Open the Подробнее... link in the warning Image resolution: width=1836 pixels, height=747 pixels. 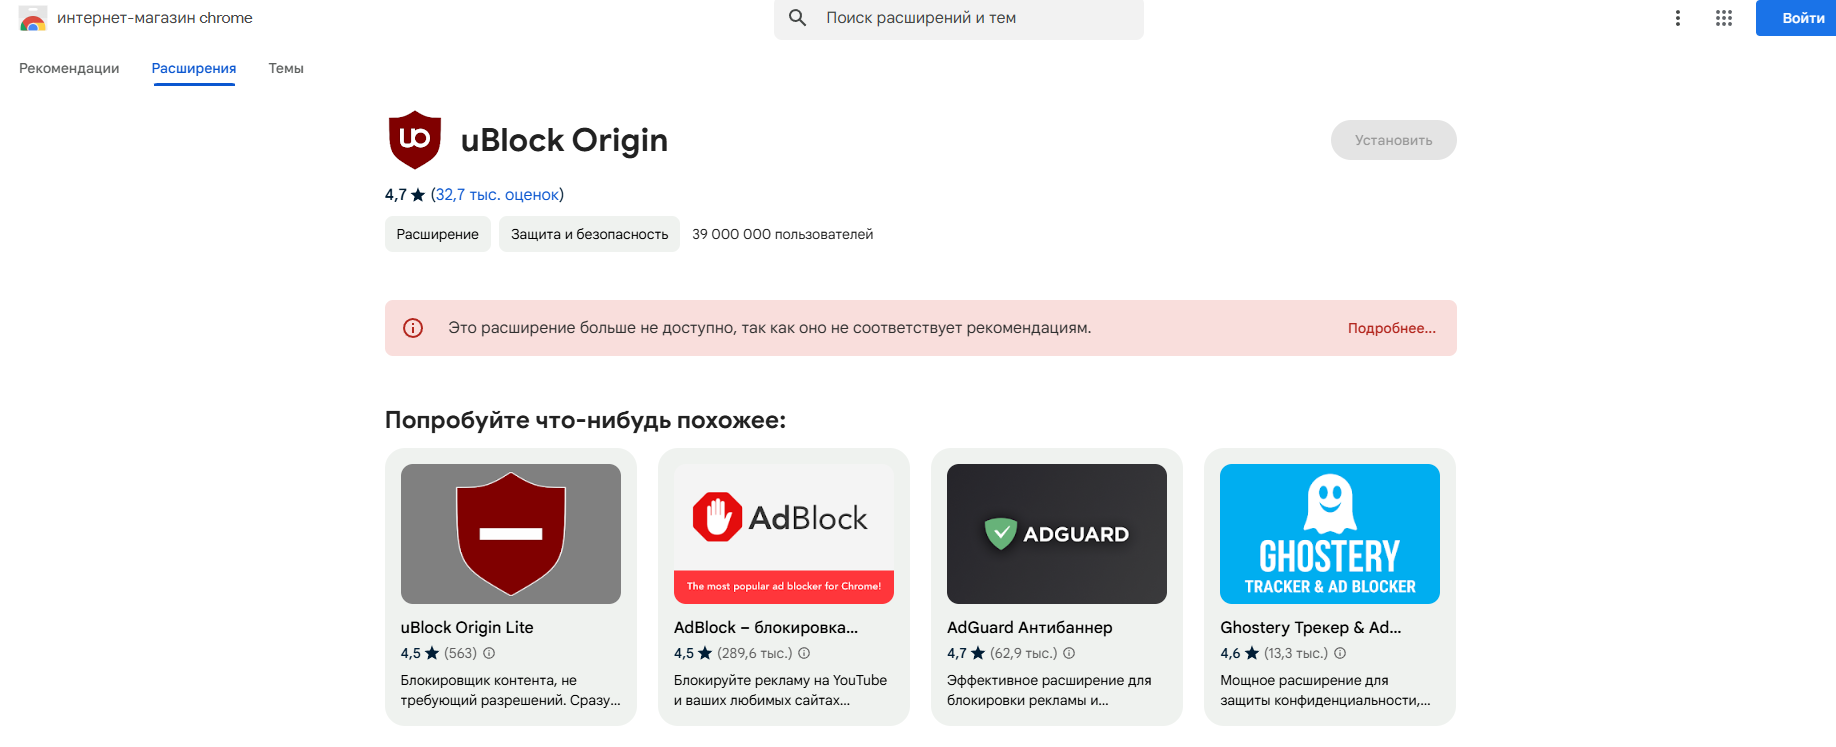(1391, 328)
